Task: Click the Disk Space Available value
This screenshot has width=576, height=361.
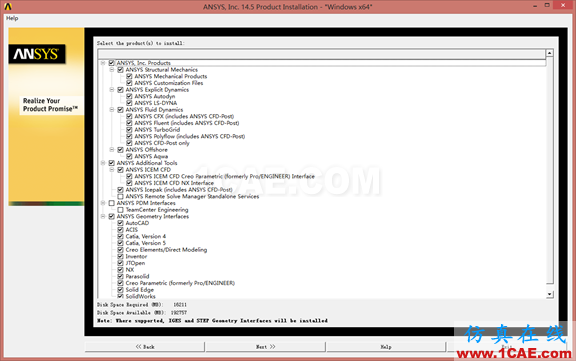Action: (179, 313)
